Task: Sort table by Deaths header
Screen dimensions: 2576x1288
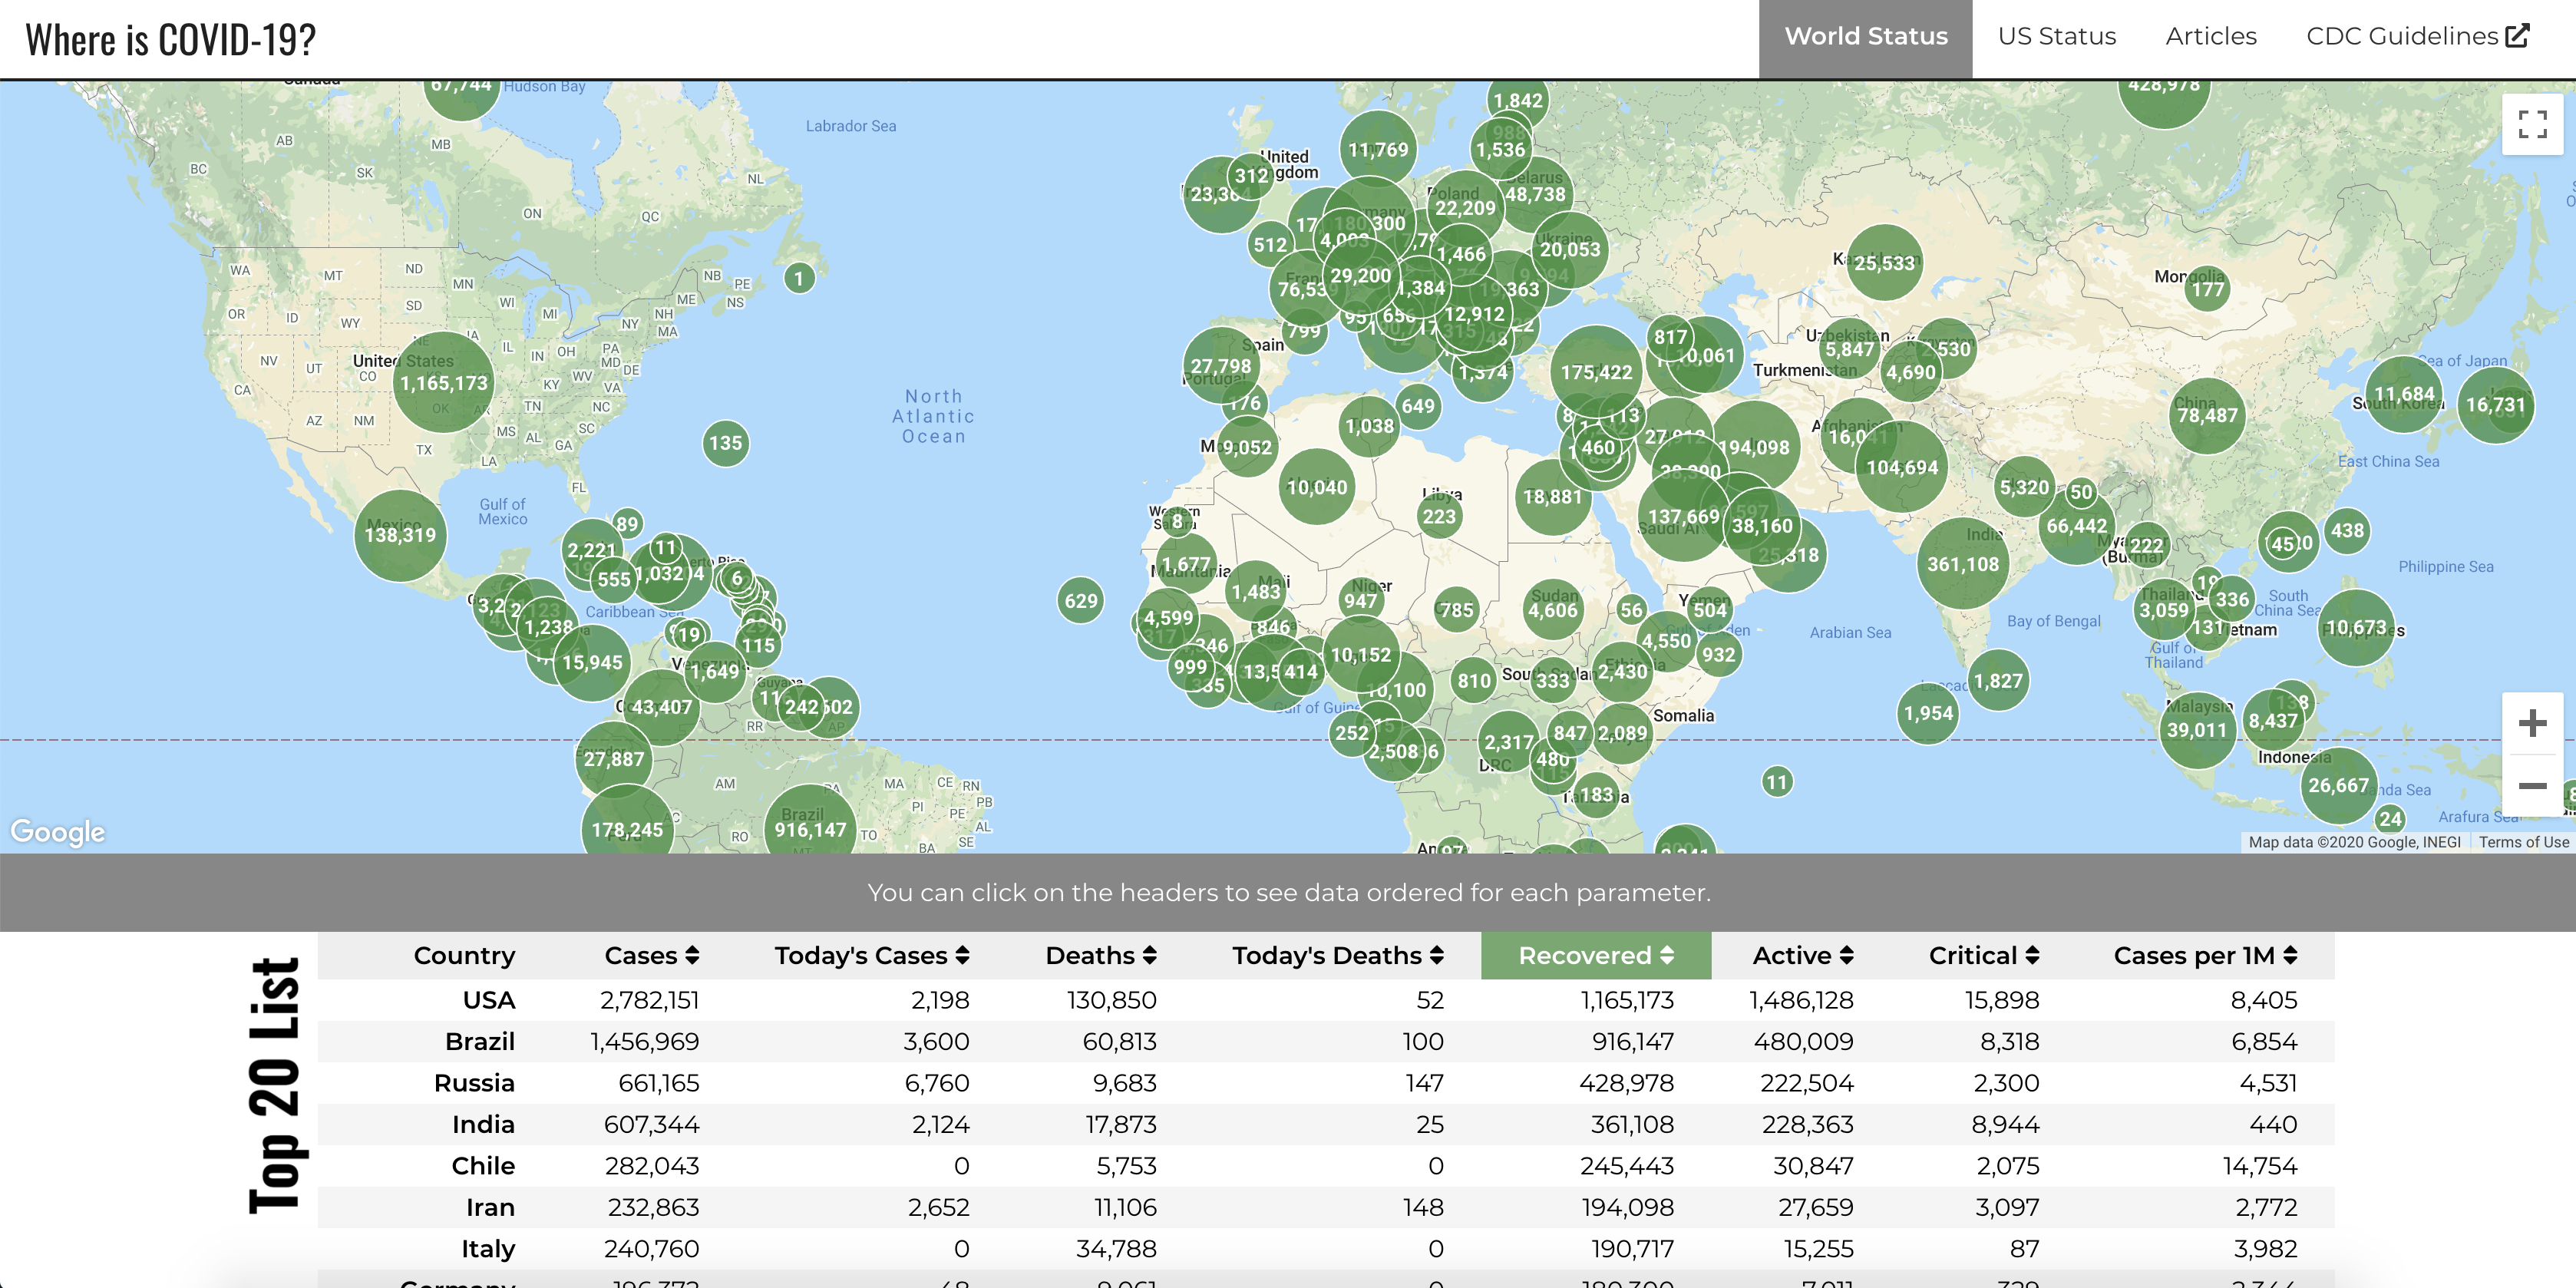Action: [x=1100, y=956]
